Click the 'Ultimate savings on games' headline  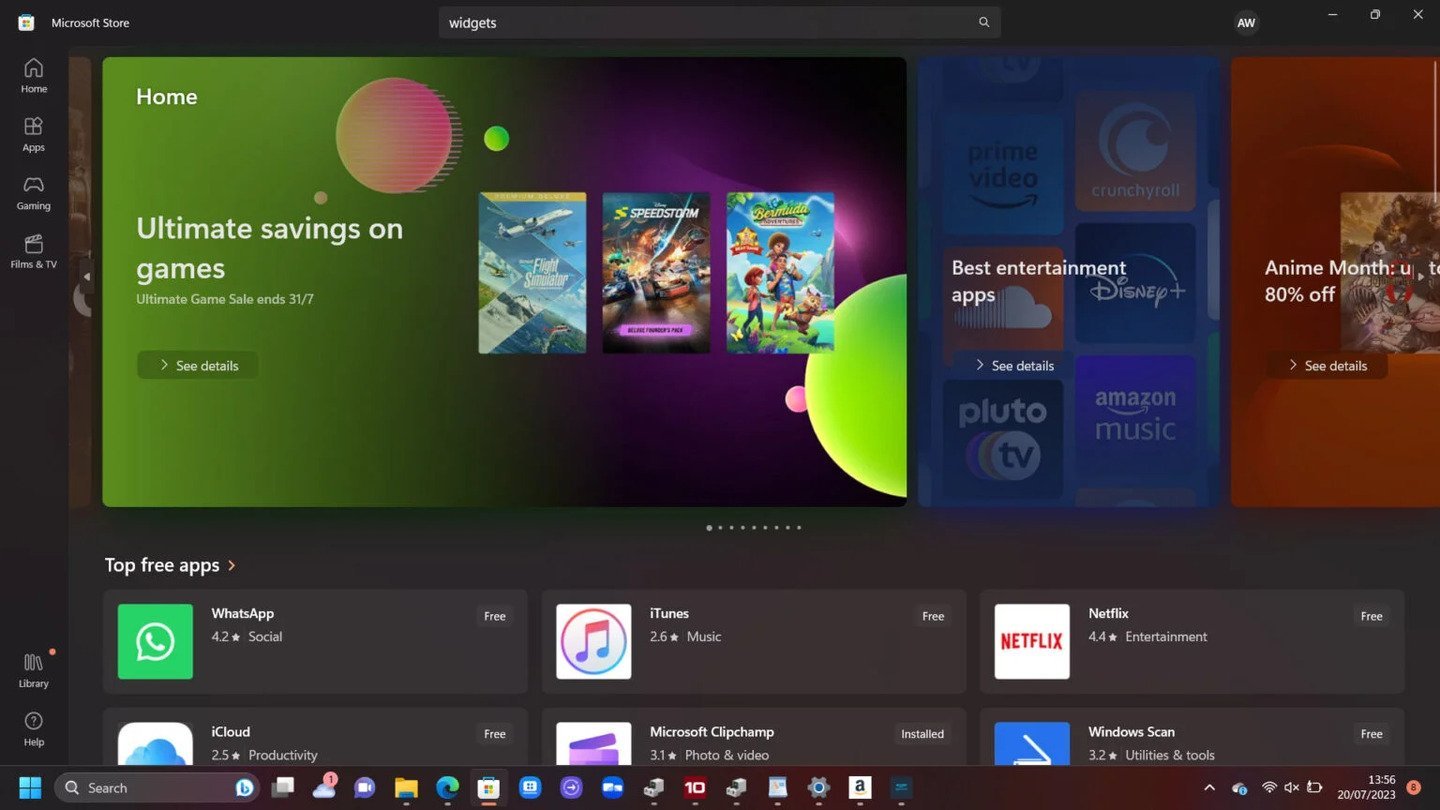[270, 248]
